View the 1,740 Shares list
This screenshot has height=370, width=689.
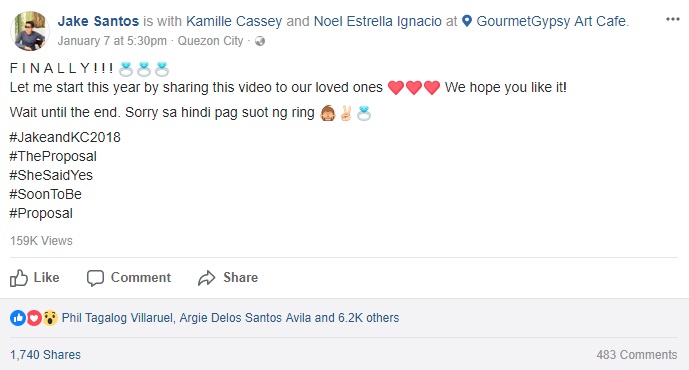coord(45,355)
